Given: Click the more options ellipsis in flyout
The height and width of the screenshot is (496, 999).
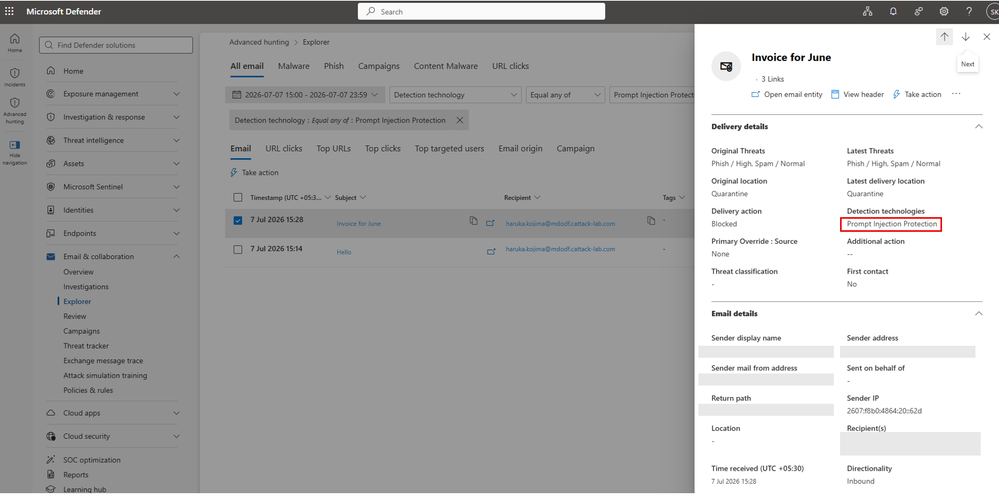Looking at the screenshot, I should coord(956,94).
